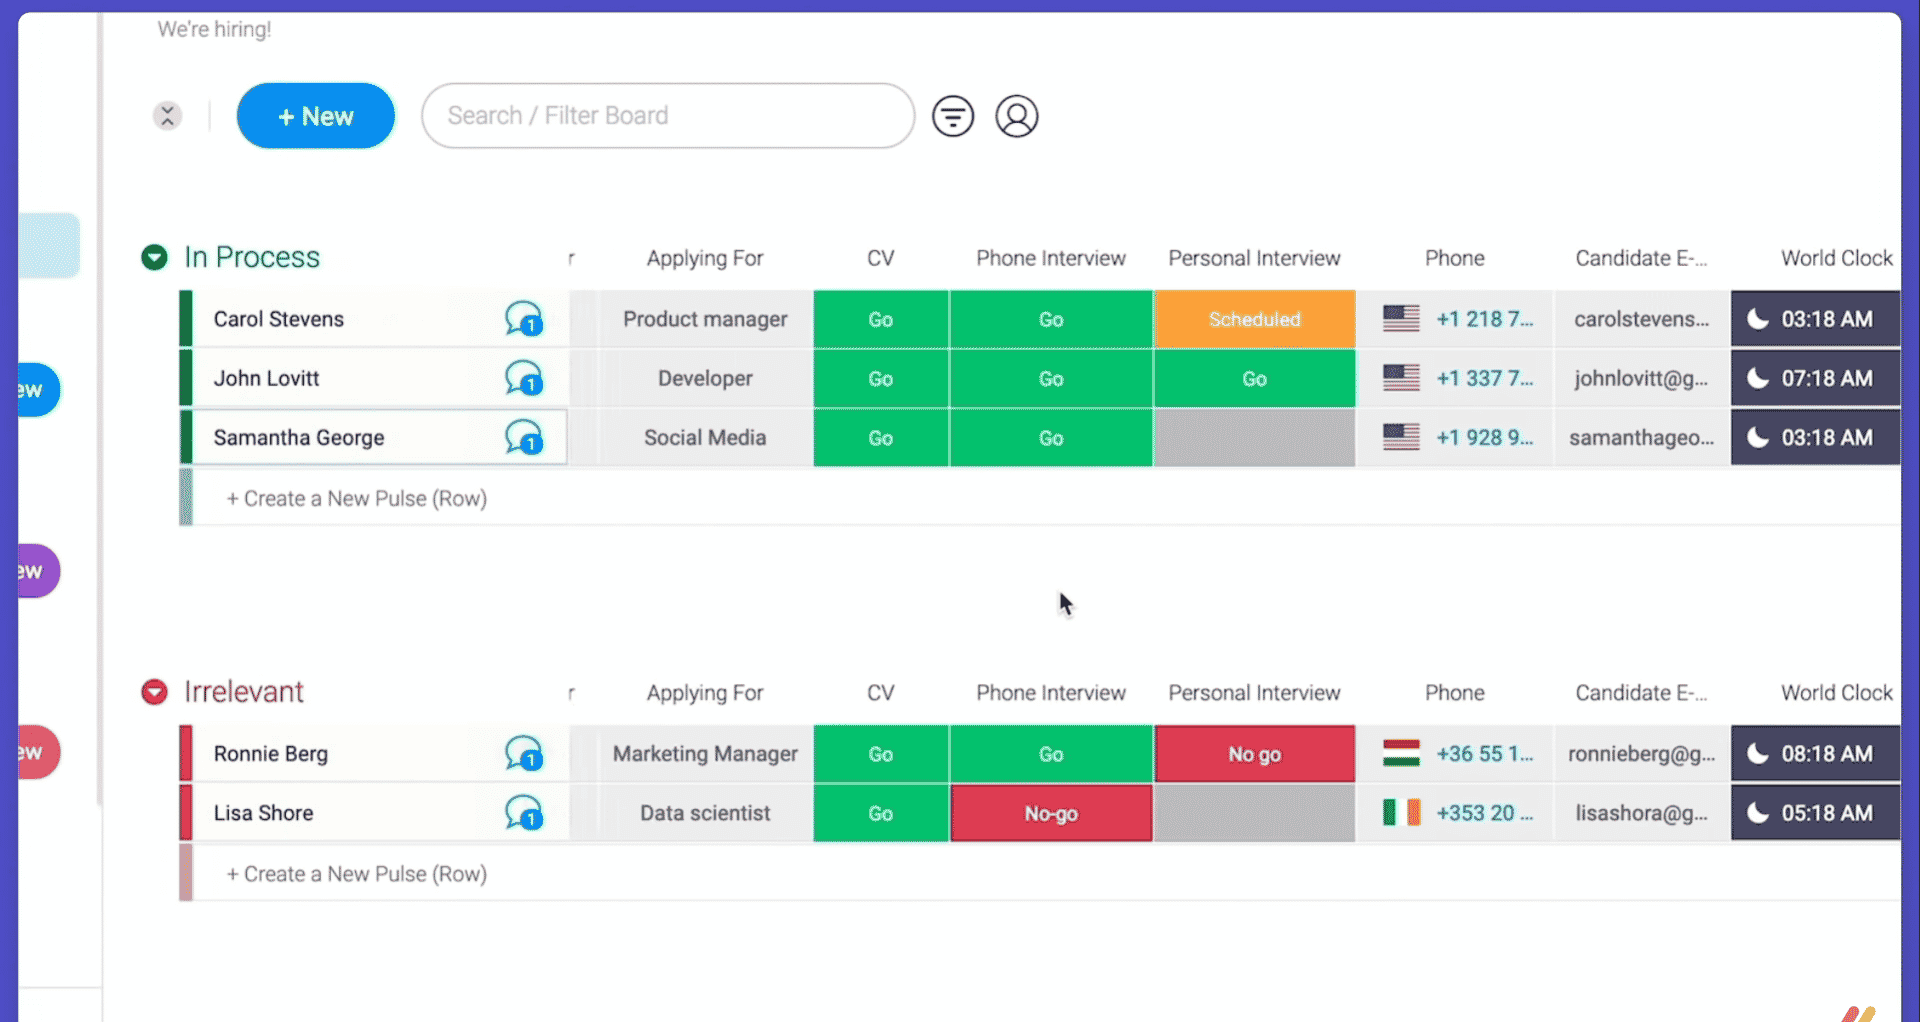Click inside the Search / Filter Board field
This screenshot has width=1920, height=1022.
point(667,115)
